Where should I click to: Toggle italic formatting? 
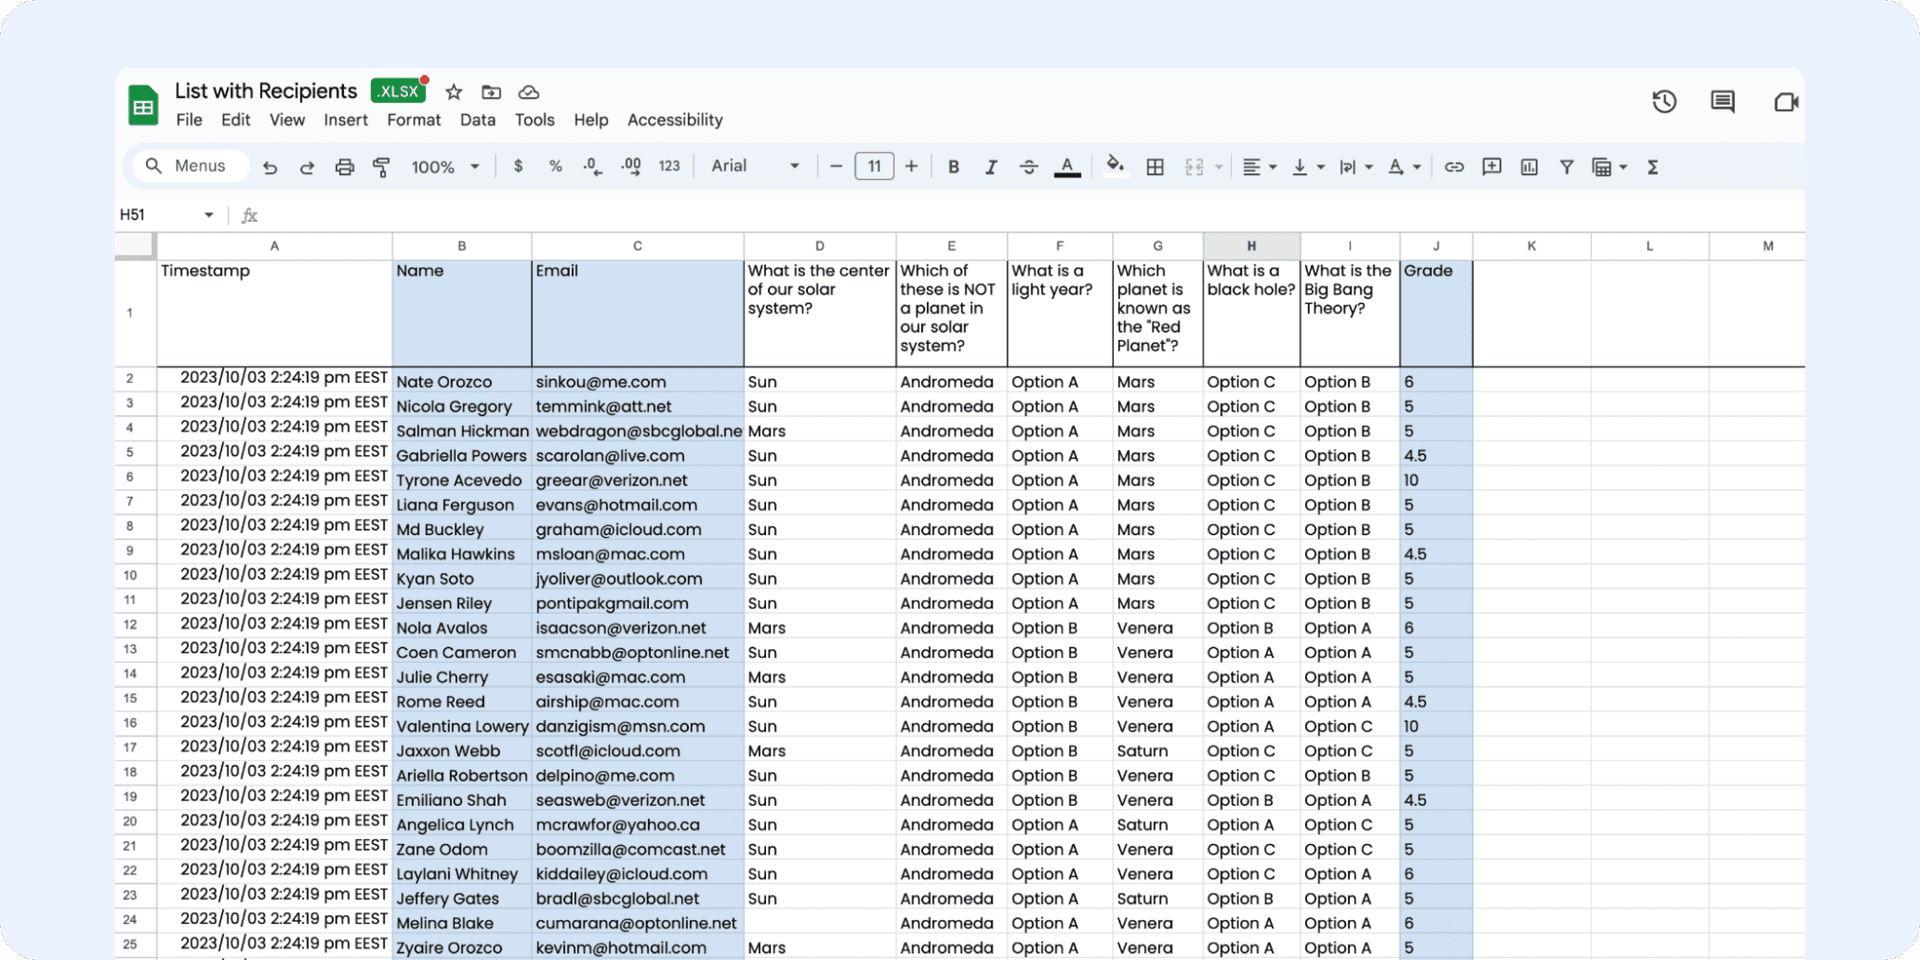click(990, 167)
